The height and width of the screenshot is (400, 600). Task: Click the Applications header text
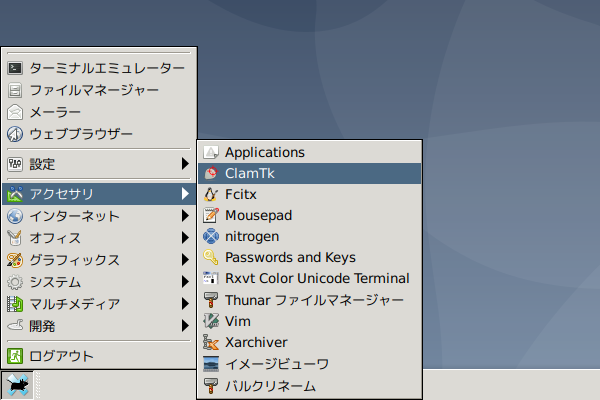[265, 152]
